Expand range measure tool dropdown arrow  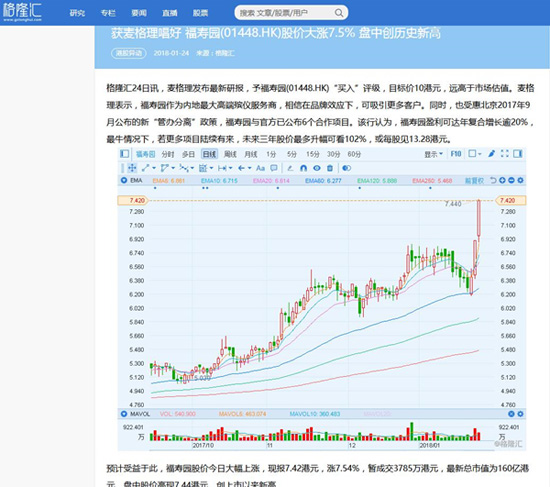click(230, 168)
